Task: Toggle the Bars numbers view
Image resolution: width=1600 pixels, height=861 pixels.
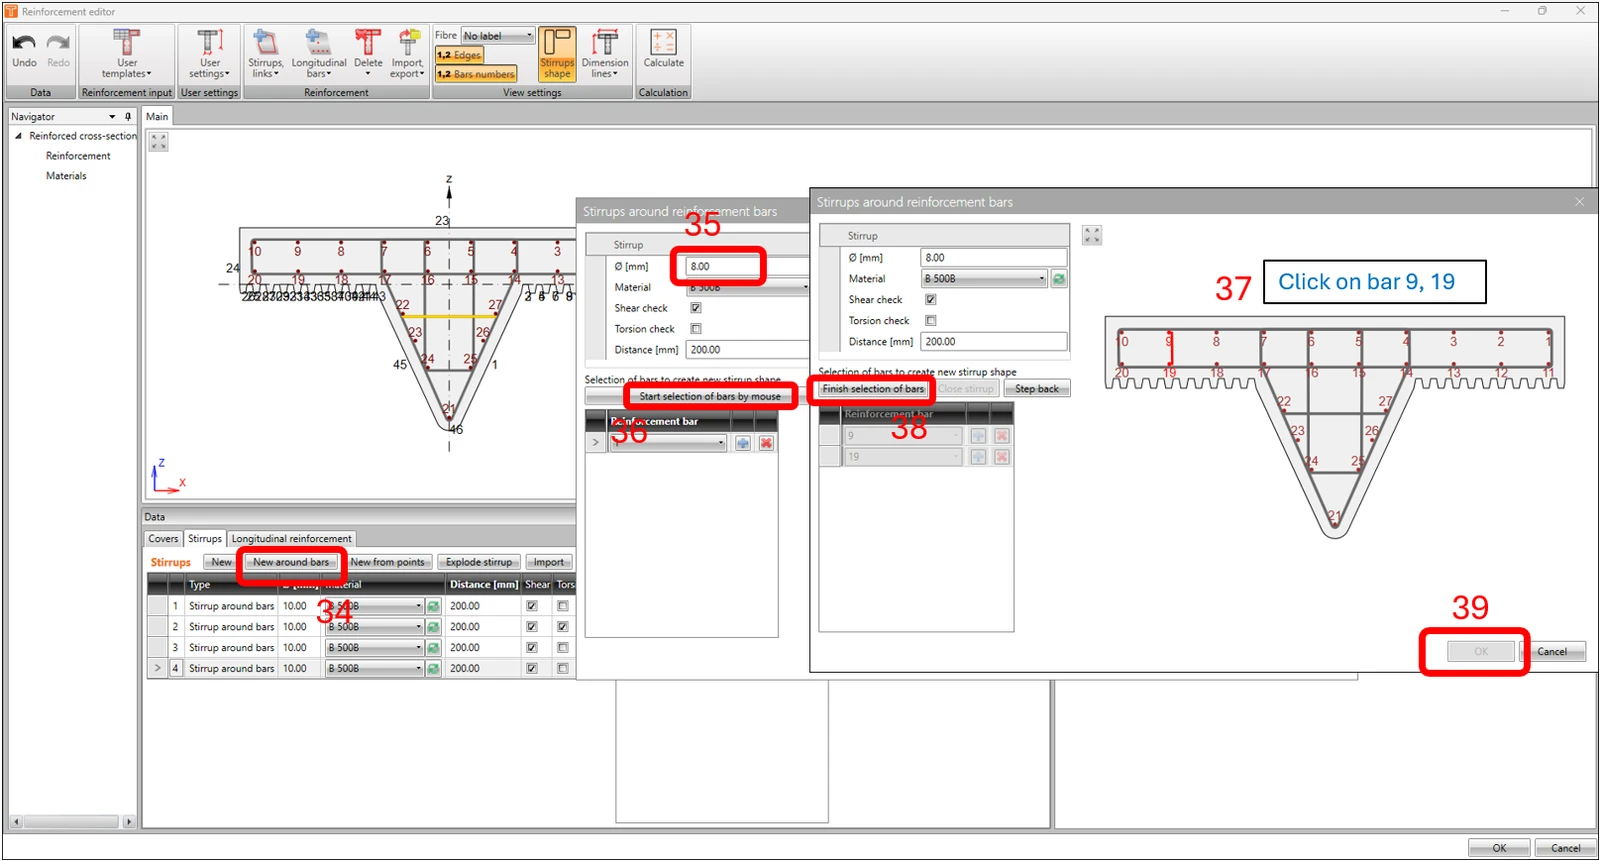Action: [x=476, y=74]
